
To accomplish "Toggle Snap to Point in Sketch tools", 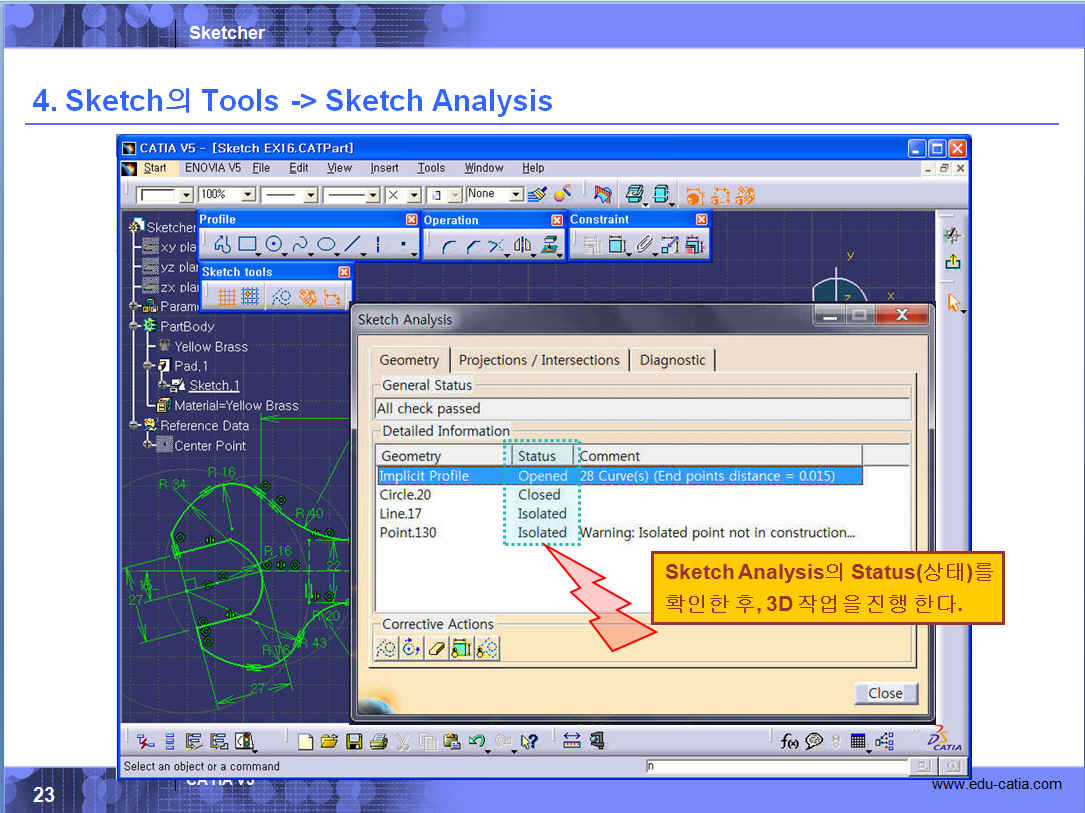I will coord(250,296).
